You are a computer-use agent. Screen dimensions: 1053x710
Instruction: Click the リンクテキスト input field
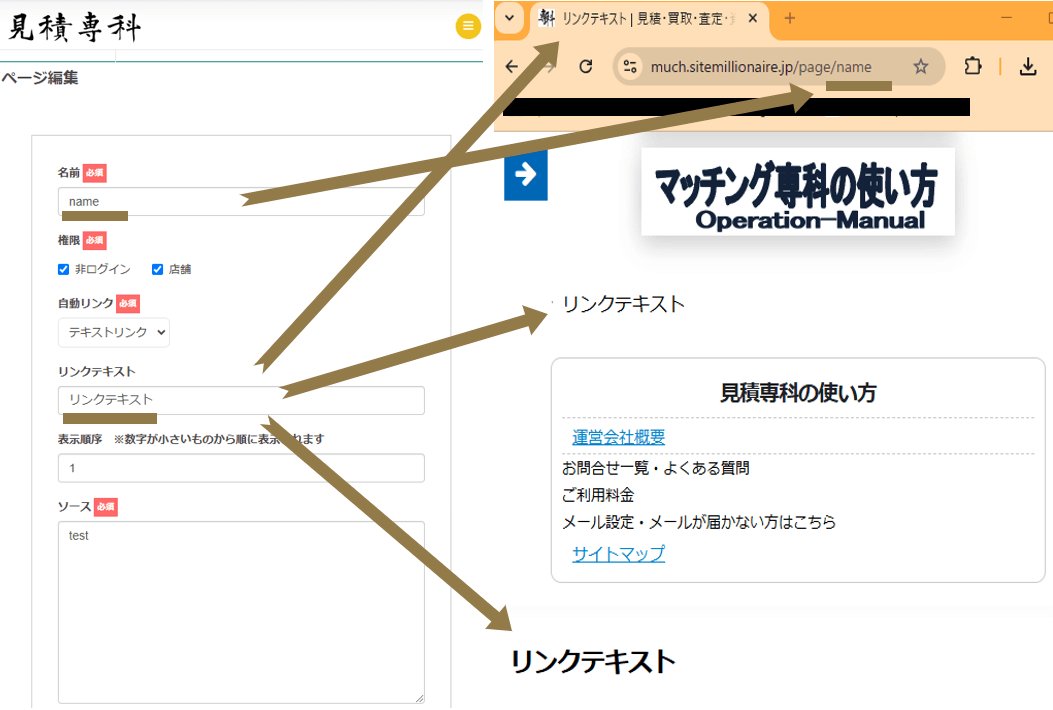click(241, 400)
